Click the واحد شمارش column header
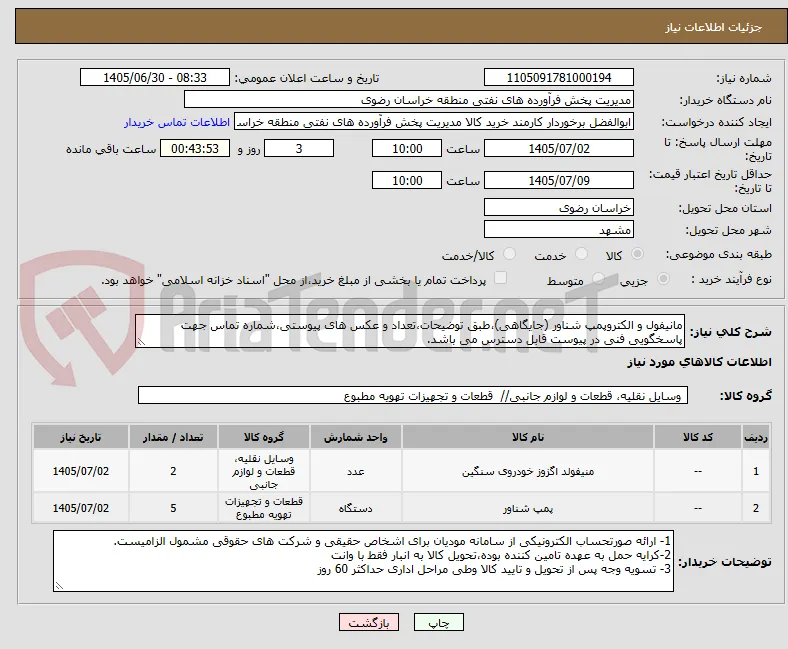The image size is (788, 649). [x=356, y=437]
